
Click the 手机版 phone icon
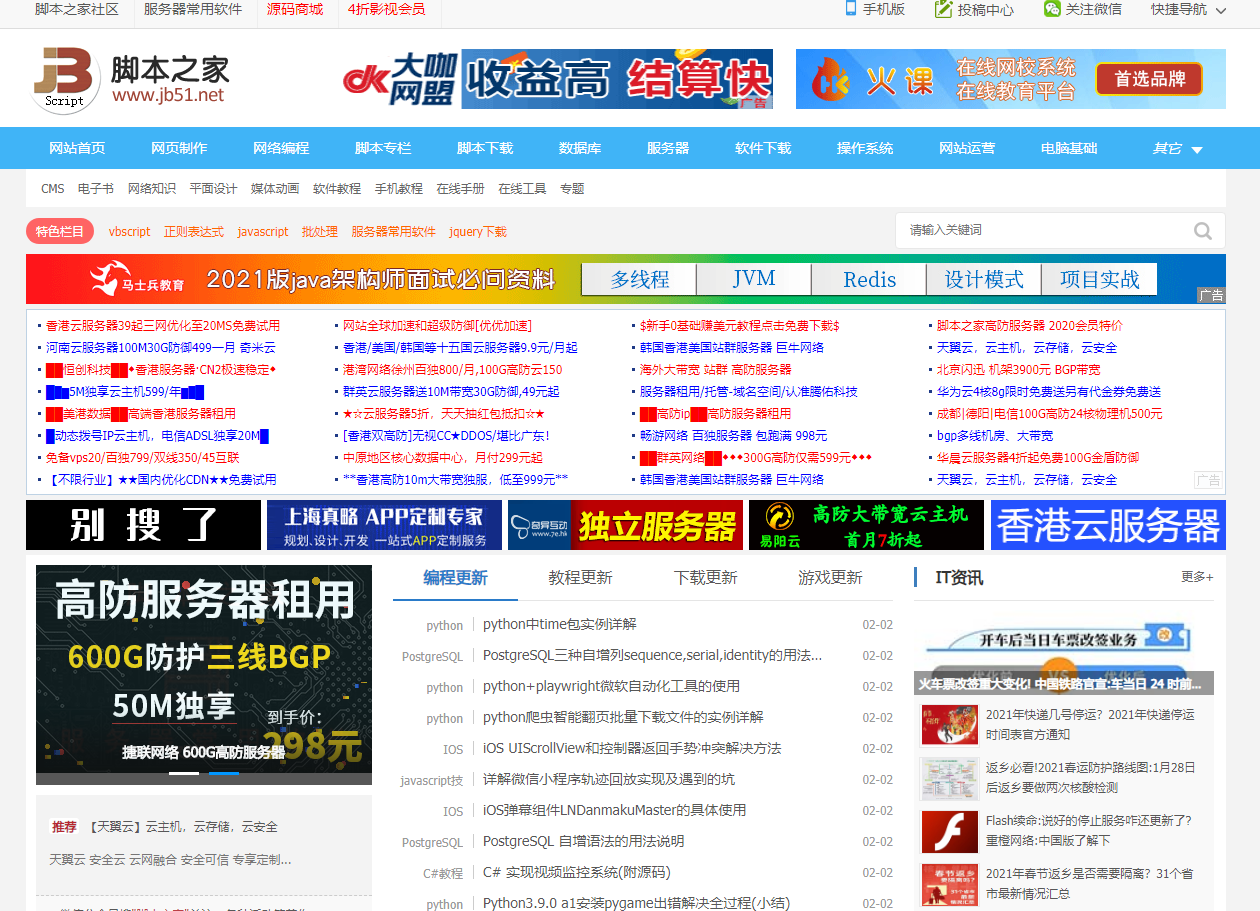click(853, 10)
